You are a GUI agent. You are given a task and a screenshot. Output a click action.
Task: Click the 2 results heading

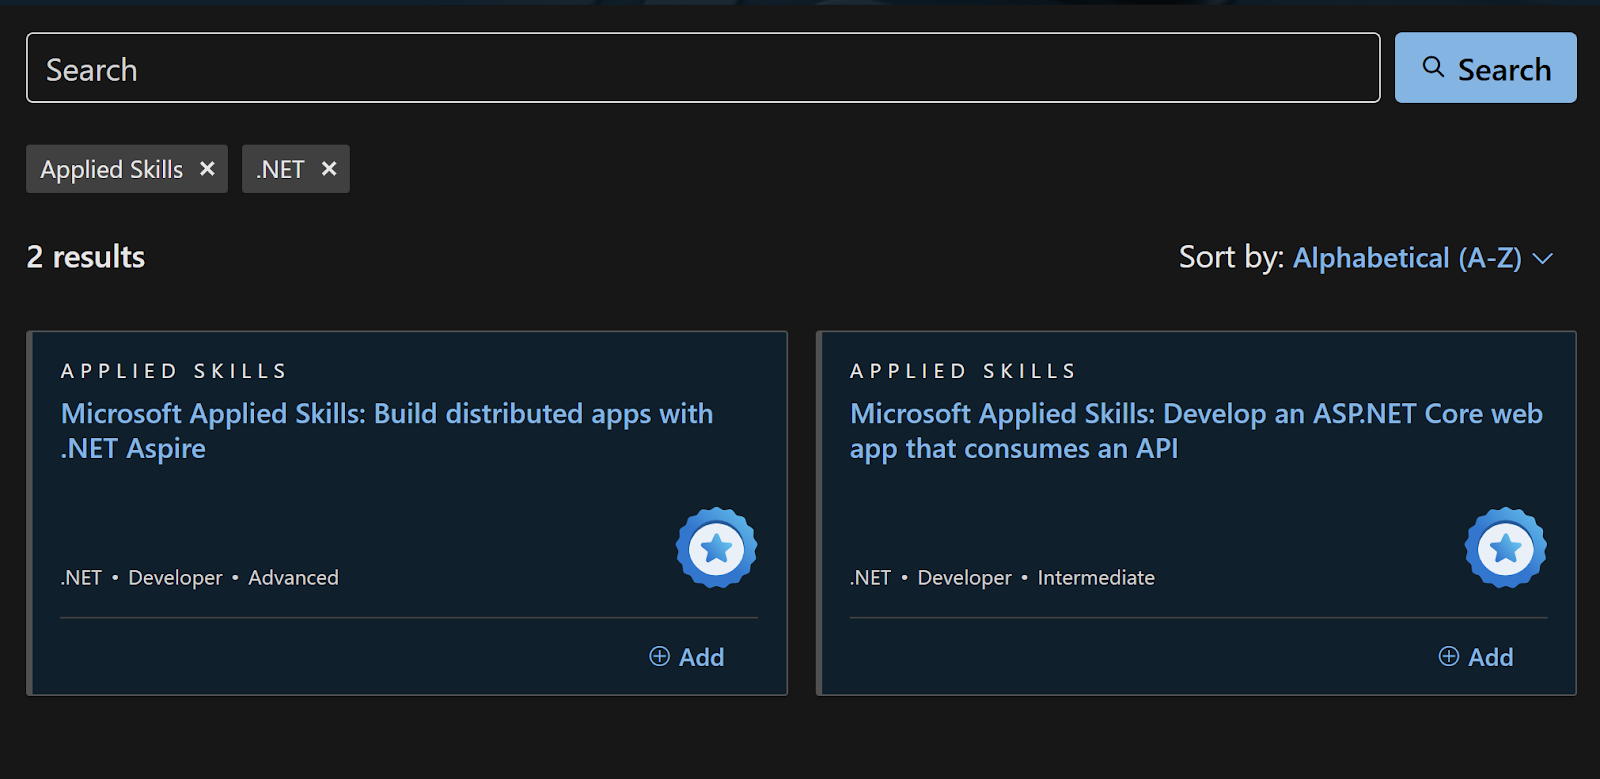click(86, 257)
